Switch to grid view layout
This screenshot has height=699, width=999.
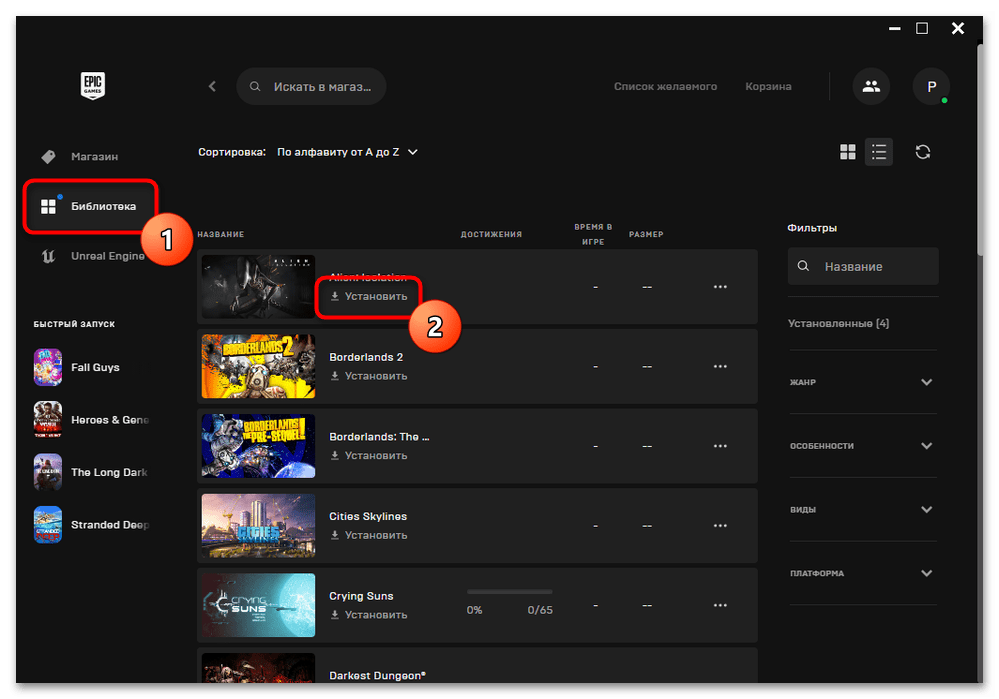[848, 152]
